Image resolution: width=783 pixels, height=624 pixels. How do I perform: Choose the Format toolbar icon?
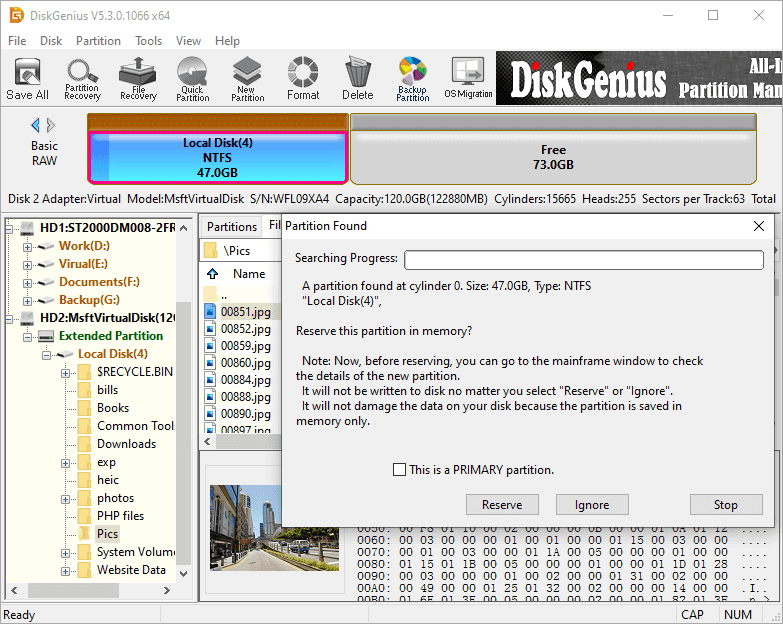click(303, 78)
